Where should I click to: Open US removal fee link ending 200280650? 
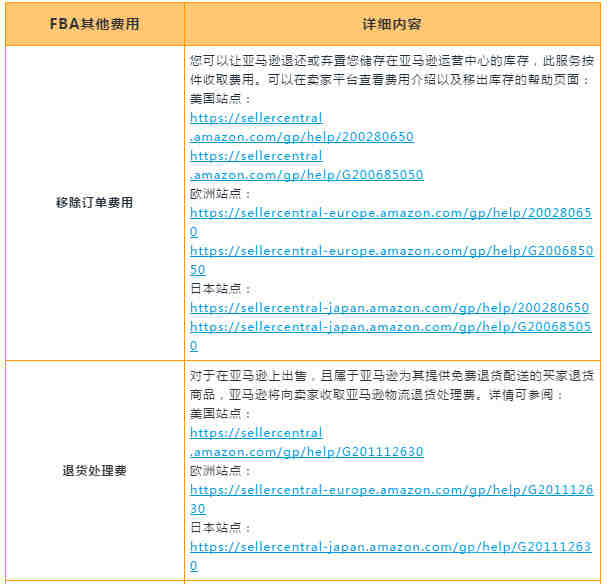(x=302, y=127)
